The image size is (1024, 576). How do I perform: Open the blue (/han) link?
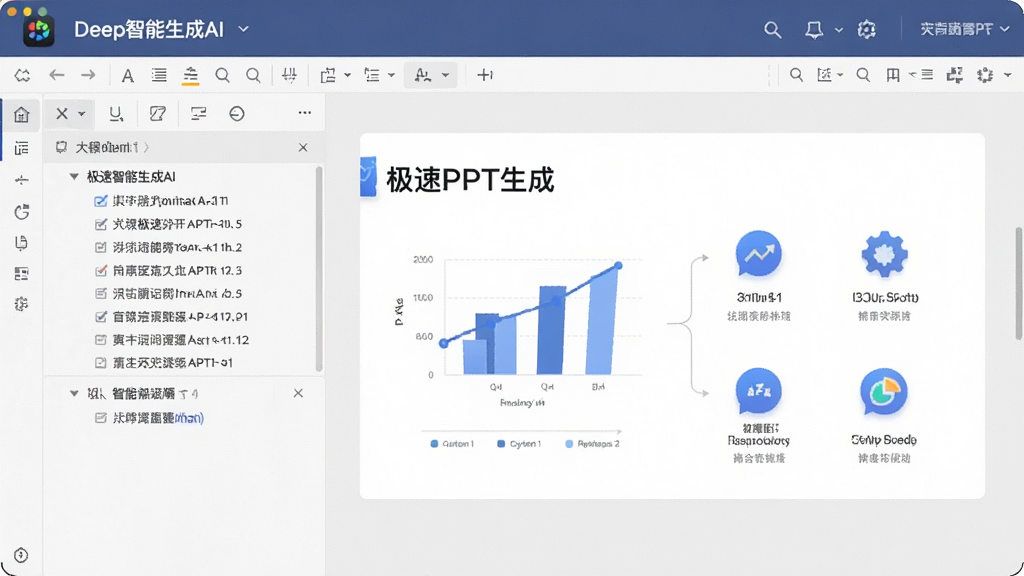[189, 418]
